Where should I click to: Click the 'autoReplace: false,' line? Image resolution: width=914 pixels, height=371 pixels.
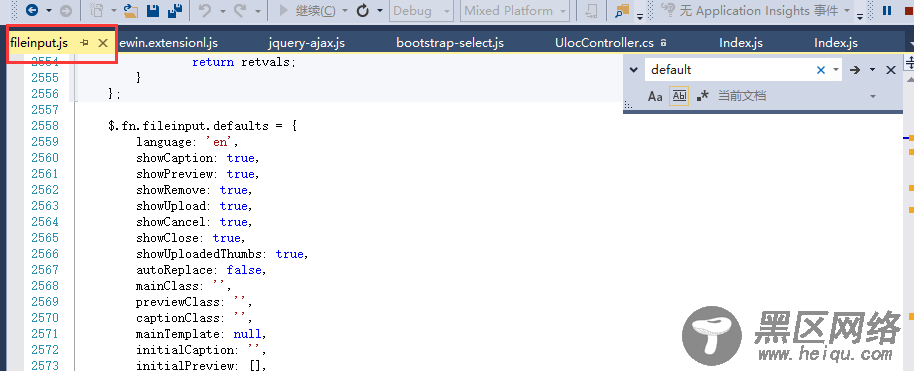201,270
